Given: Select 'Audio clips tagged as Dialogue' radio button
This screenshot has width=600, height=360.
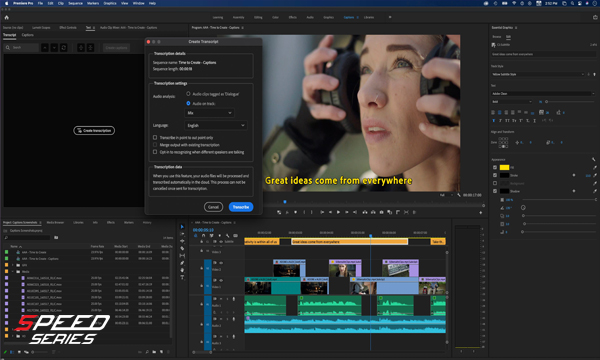Looking at the screenshot, I should point(188,94).
